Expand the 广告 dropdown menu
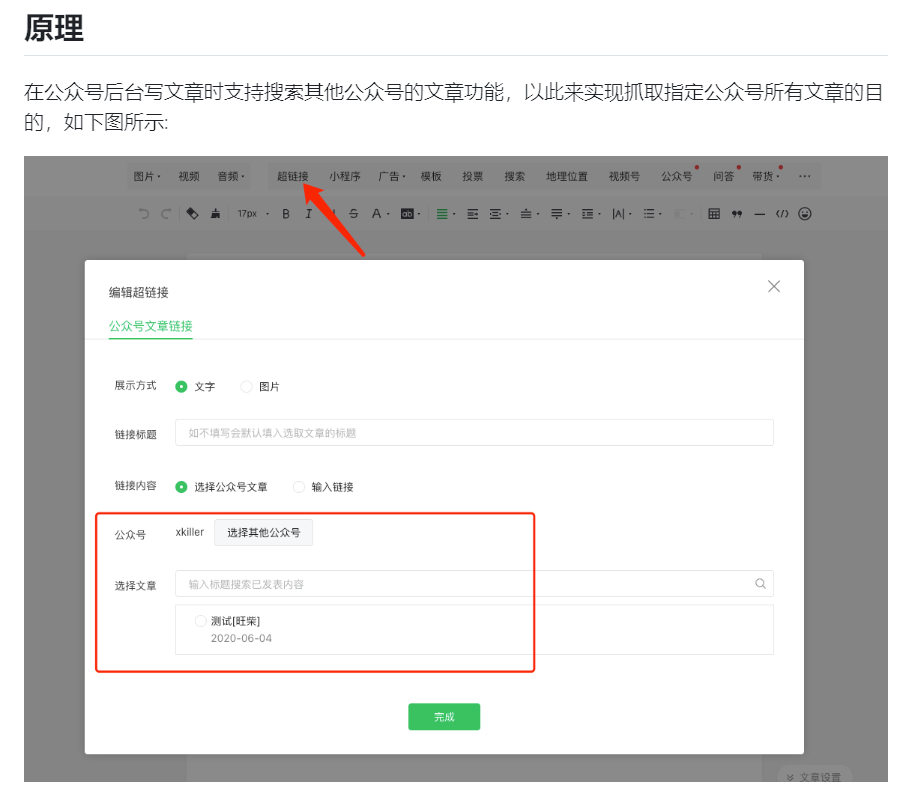The width and height of the screenshot is (918, 798). click(x=391, y=176)
